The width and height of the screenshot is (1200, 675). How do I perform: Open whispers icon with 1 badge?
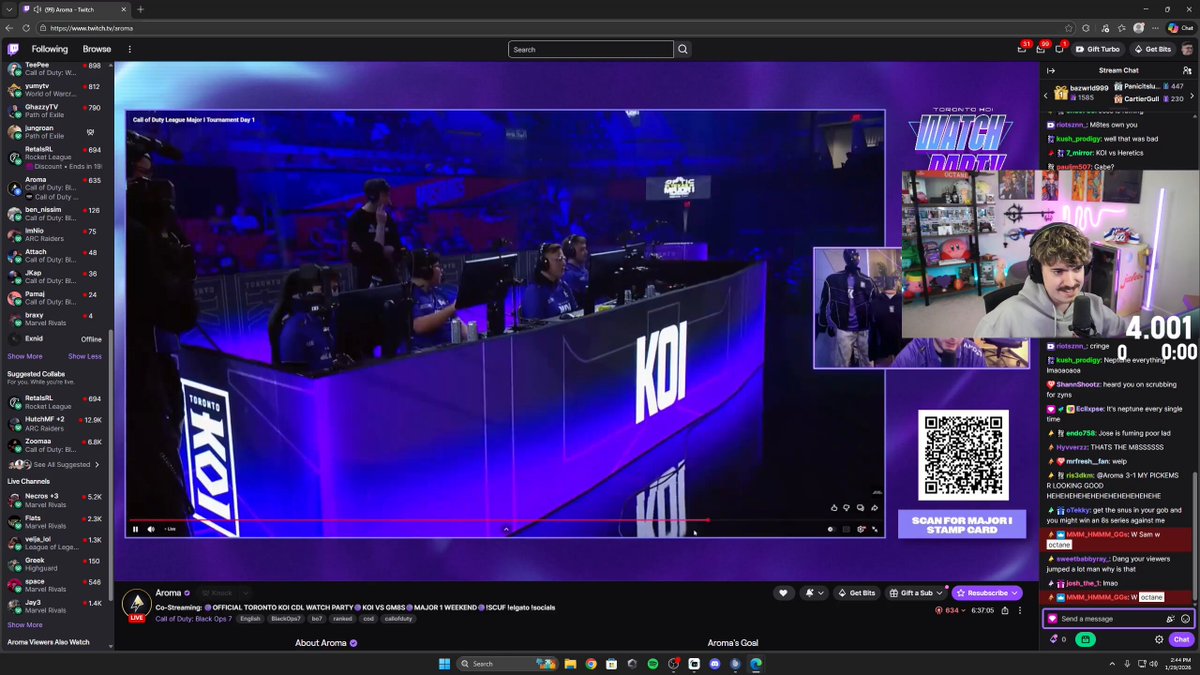(1060, 49)
